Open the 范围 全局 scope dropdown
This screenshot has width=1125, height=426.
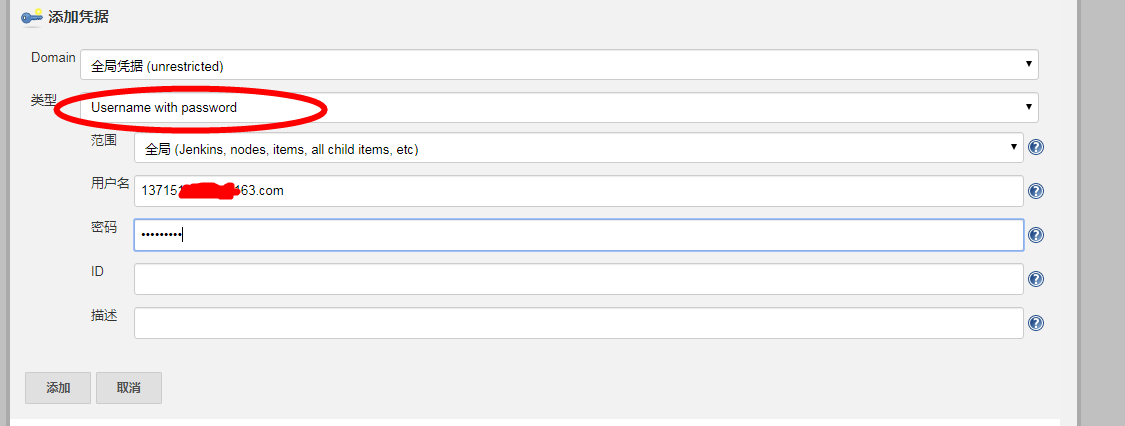pos(578,148)
